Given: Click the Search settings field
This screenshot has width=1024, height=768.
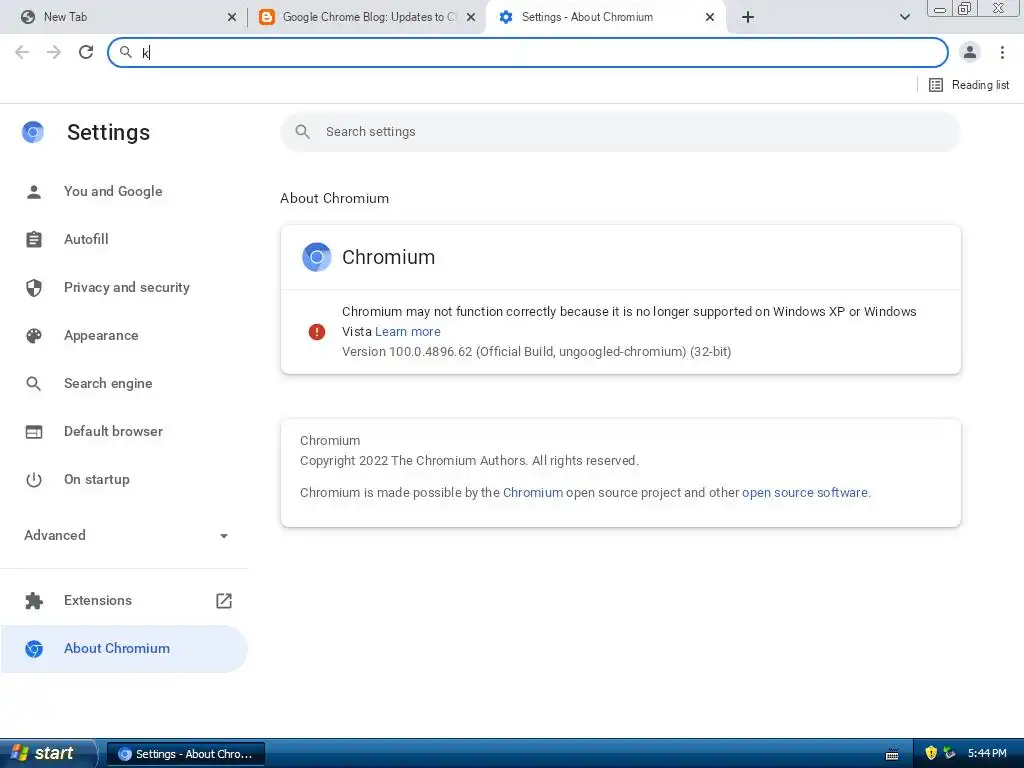Looking at the screenshot, I should pyautogui.click(x=620, y=132).
